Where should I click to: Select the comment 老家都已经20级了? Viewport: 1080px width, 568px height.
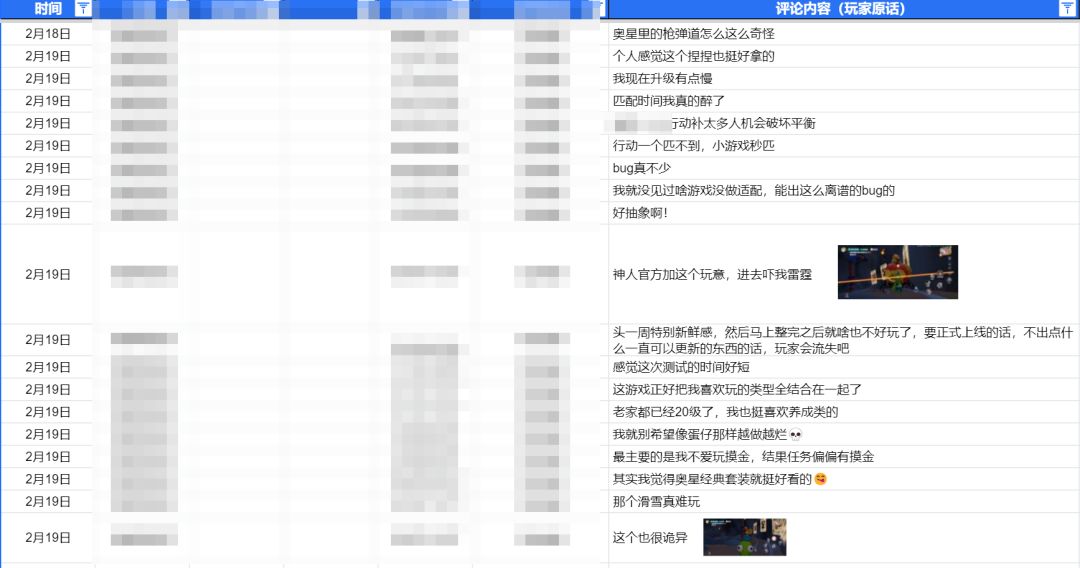725,412
